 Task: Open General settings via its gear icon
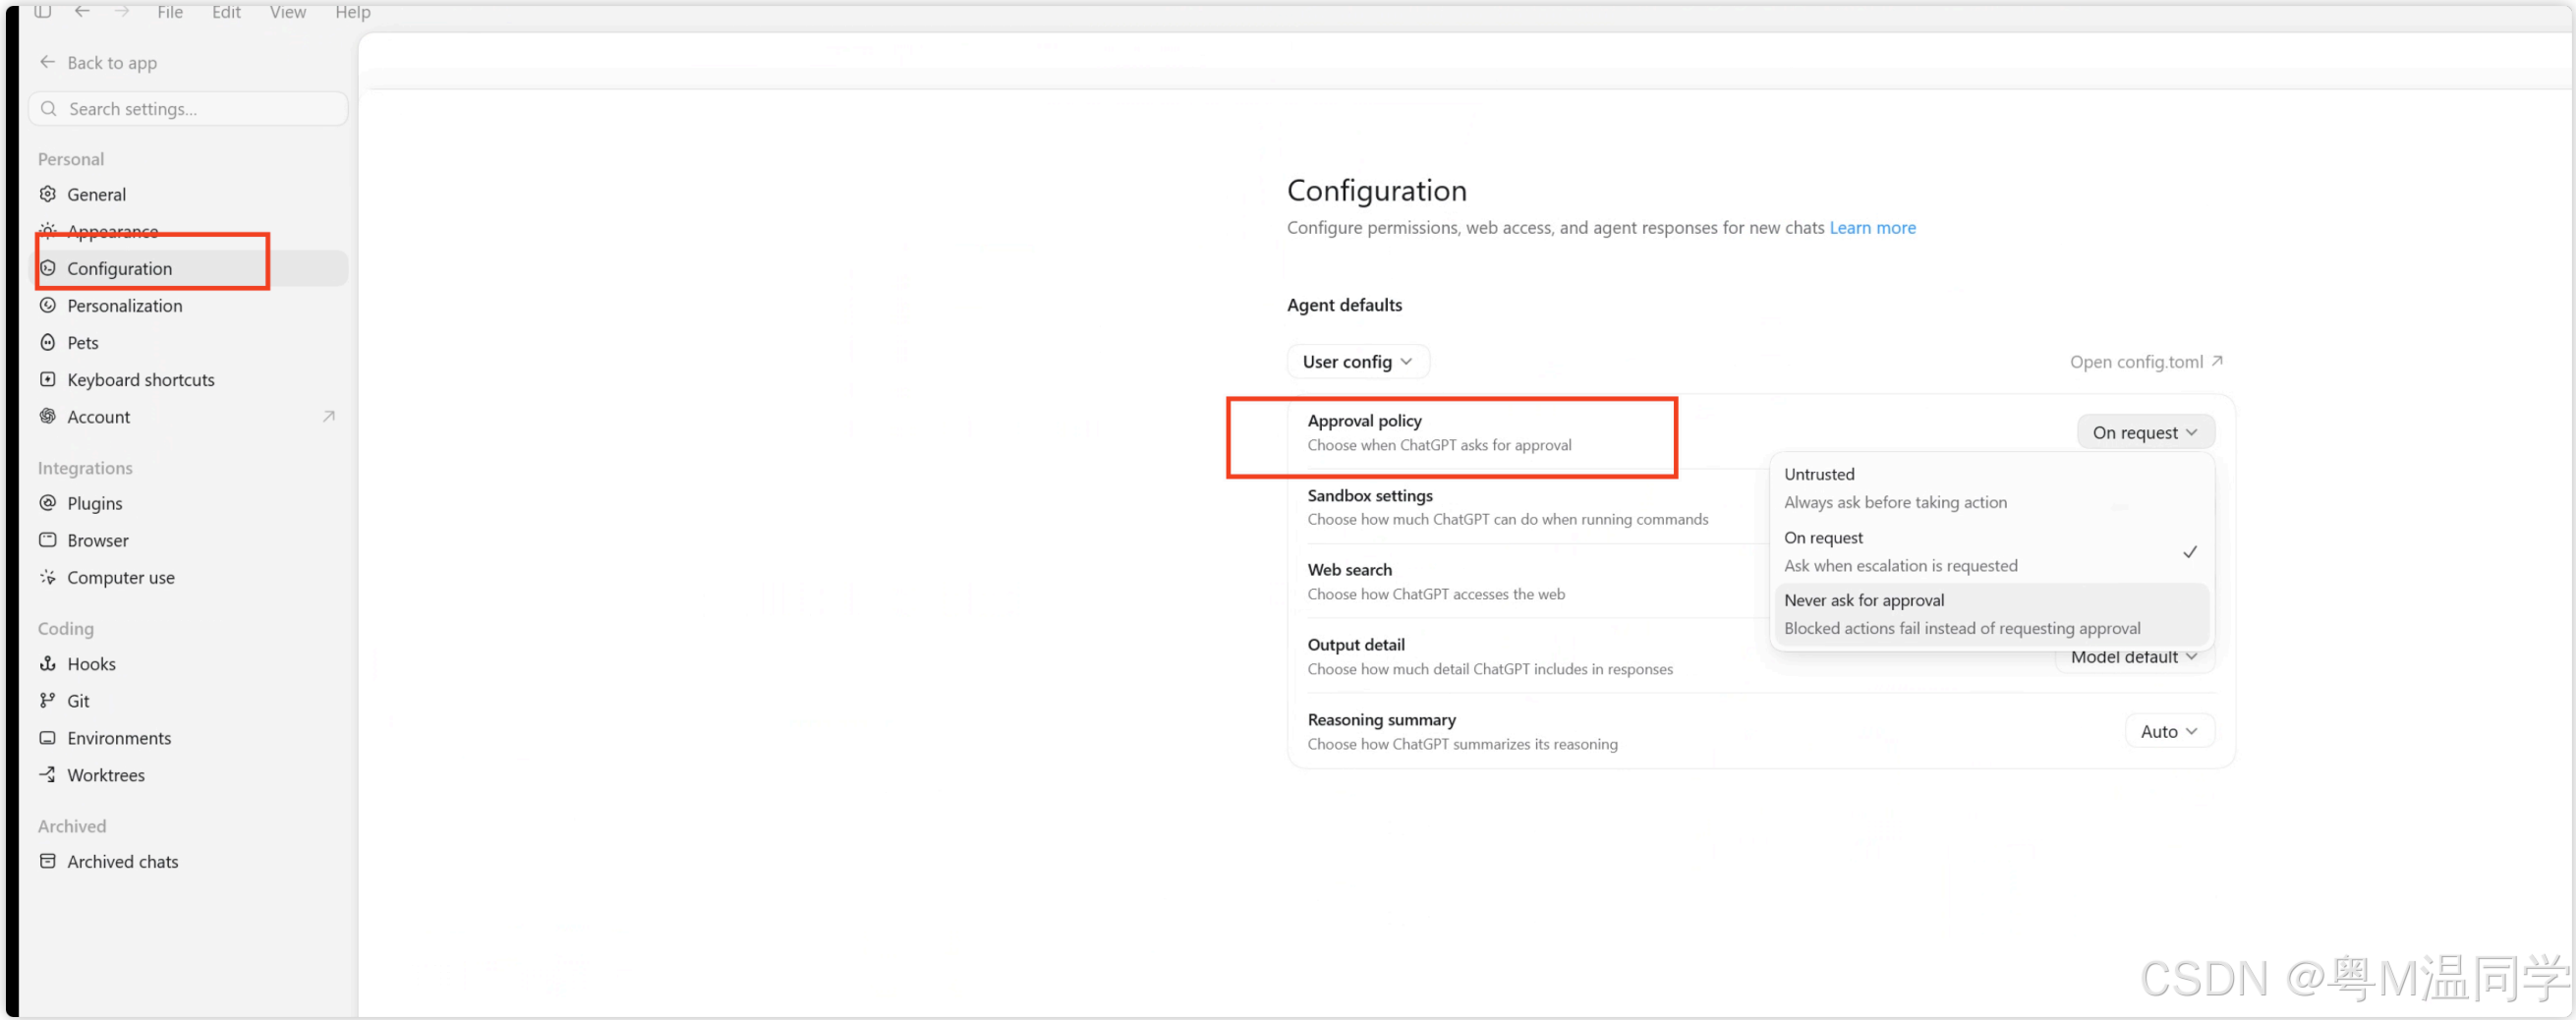pos(47,194)
